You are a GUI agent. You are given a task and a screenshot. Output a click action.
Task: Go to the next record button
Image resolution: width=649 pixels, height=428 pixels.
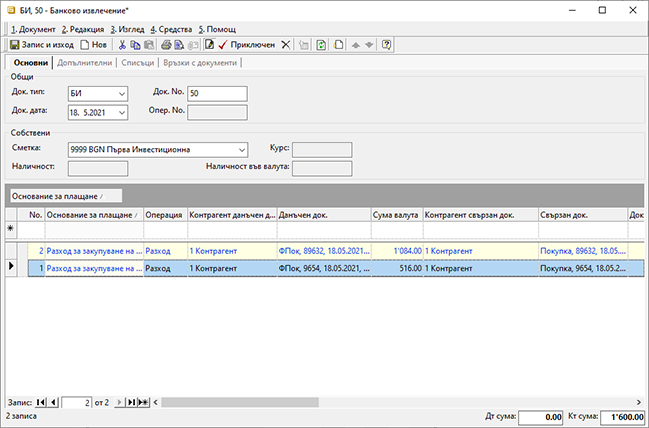(119, 402)
